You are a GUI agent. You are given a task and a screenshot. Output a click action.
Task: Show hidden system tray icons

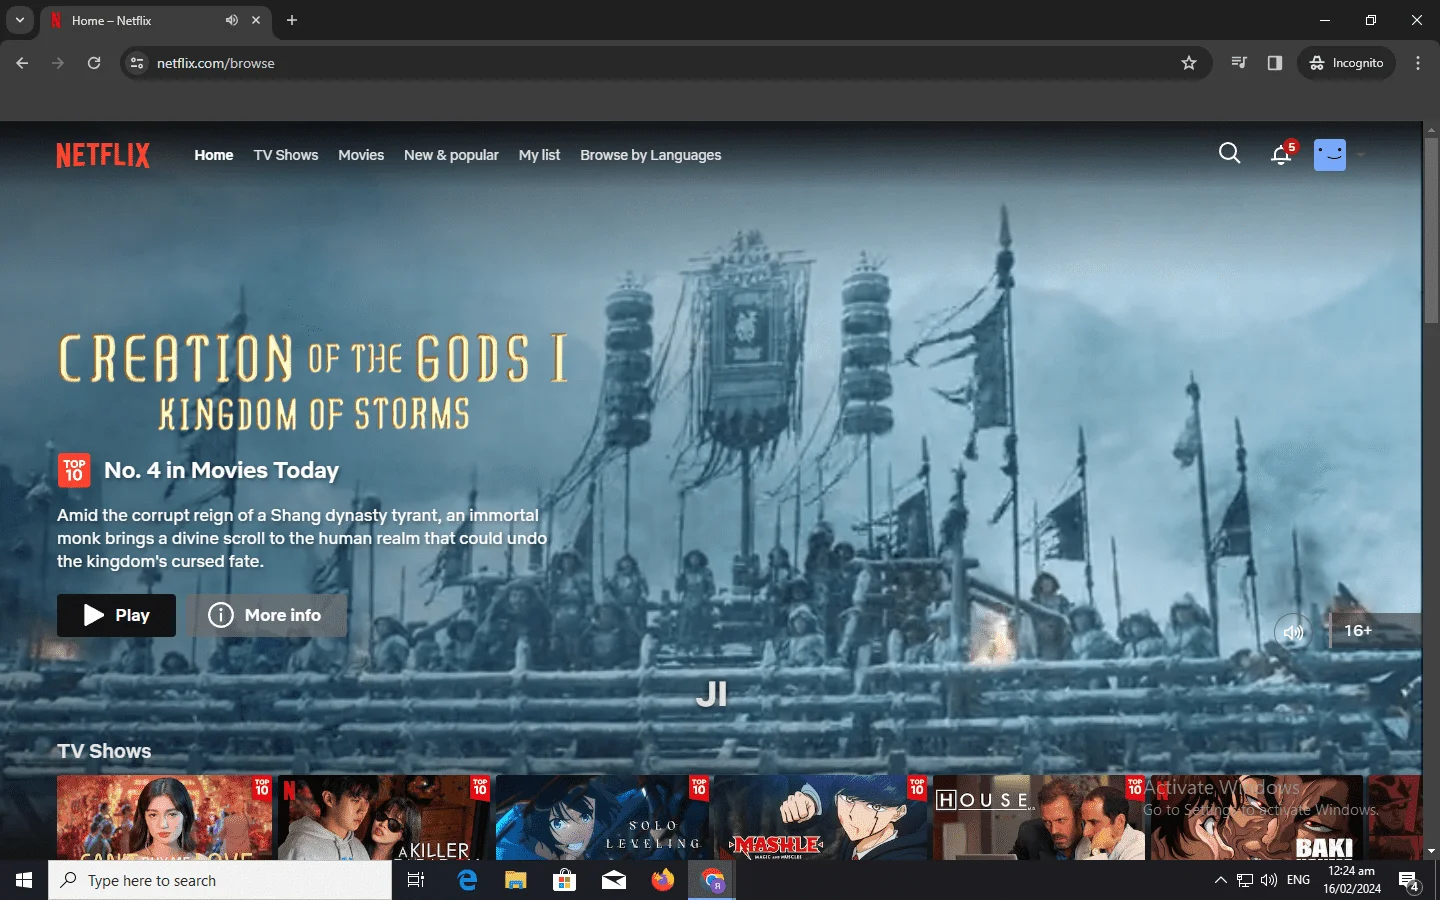coord(1220,880)
